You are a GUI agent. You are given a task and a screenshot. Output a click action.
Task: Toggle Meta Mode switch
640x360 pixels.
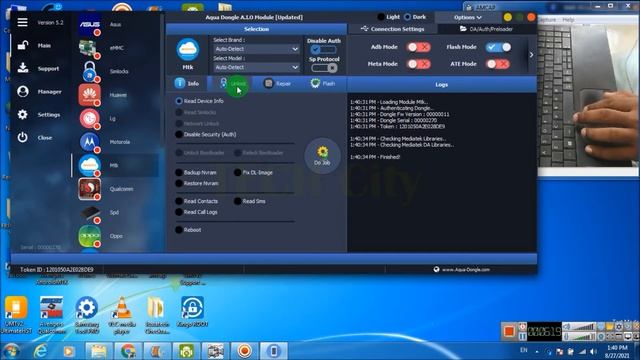pyautogui.click(x=418, y=64)
